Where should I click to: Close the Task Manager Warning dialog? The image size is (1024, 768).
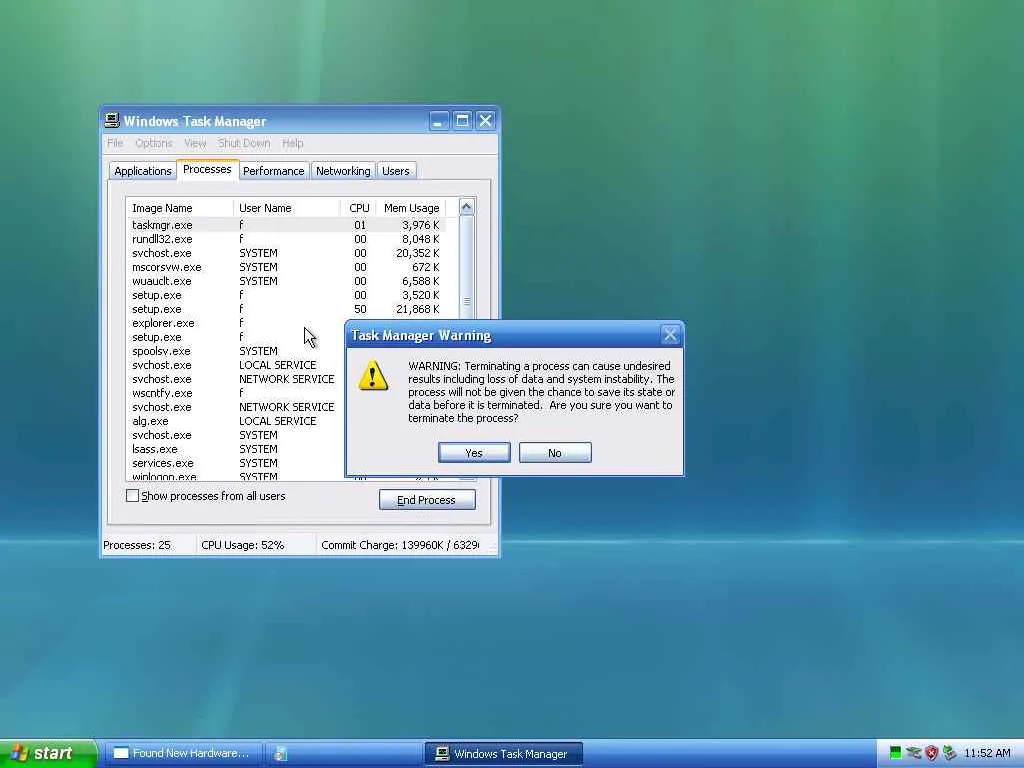click(x=670, y=335)
